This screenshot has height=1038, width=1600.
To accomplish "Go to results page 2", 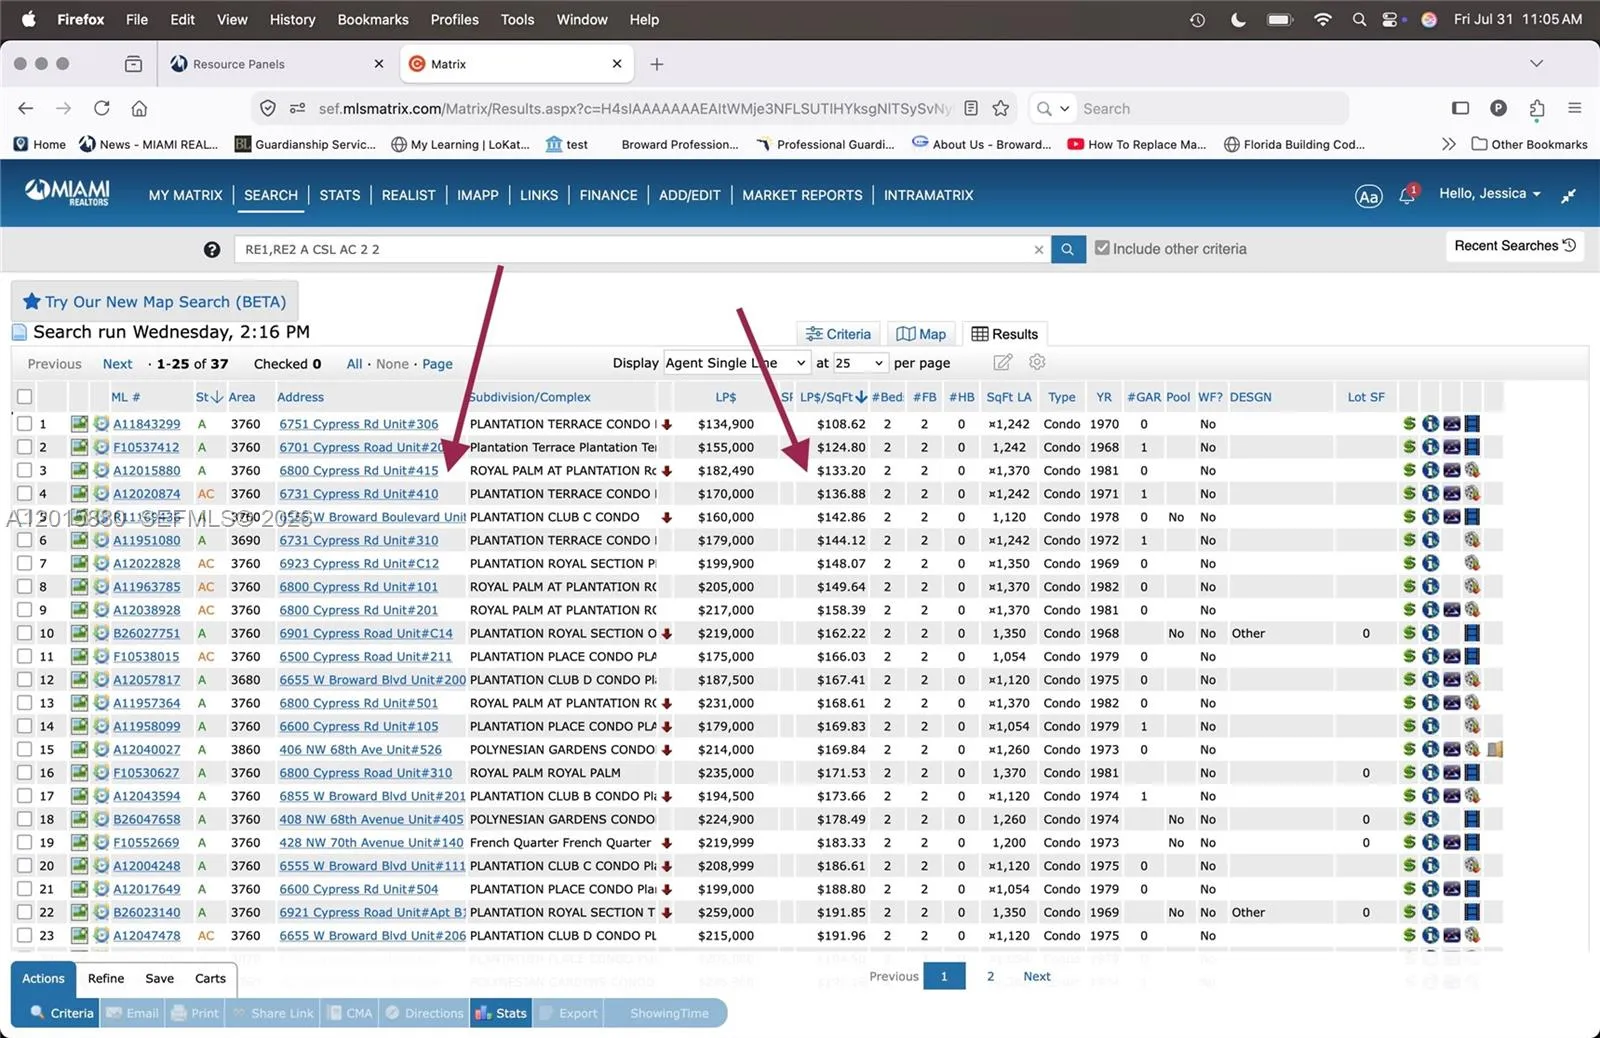I will (x=990, y=976).
